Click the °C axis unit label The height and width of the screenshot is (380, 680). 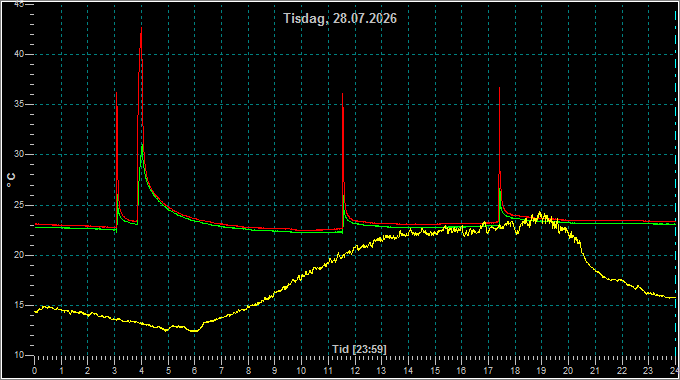click(x=11, y=180)
